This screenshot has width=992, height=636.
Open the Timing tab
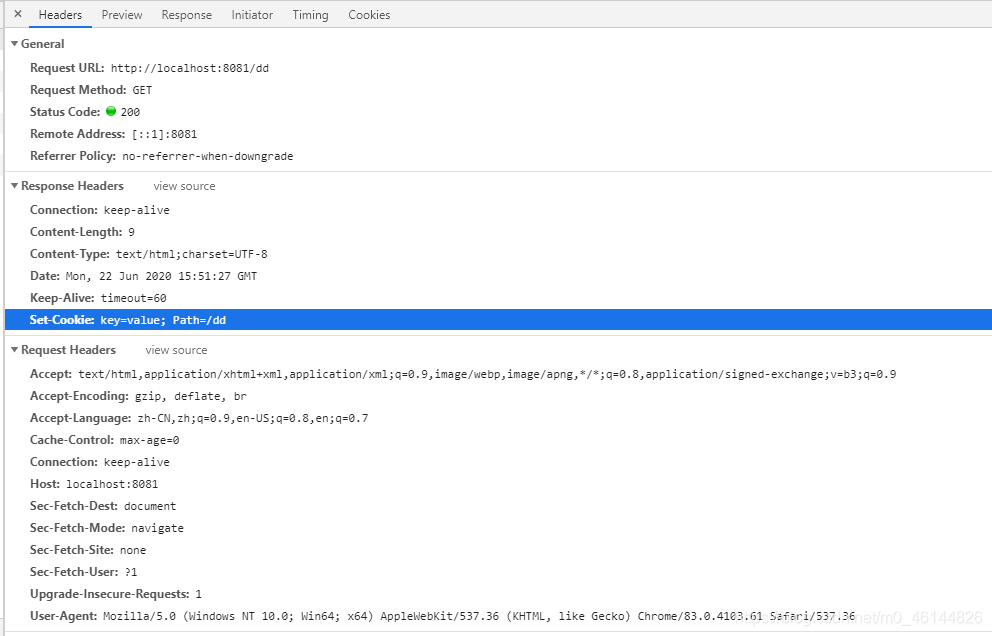click(x=310, y=15)
